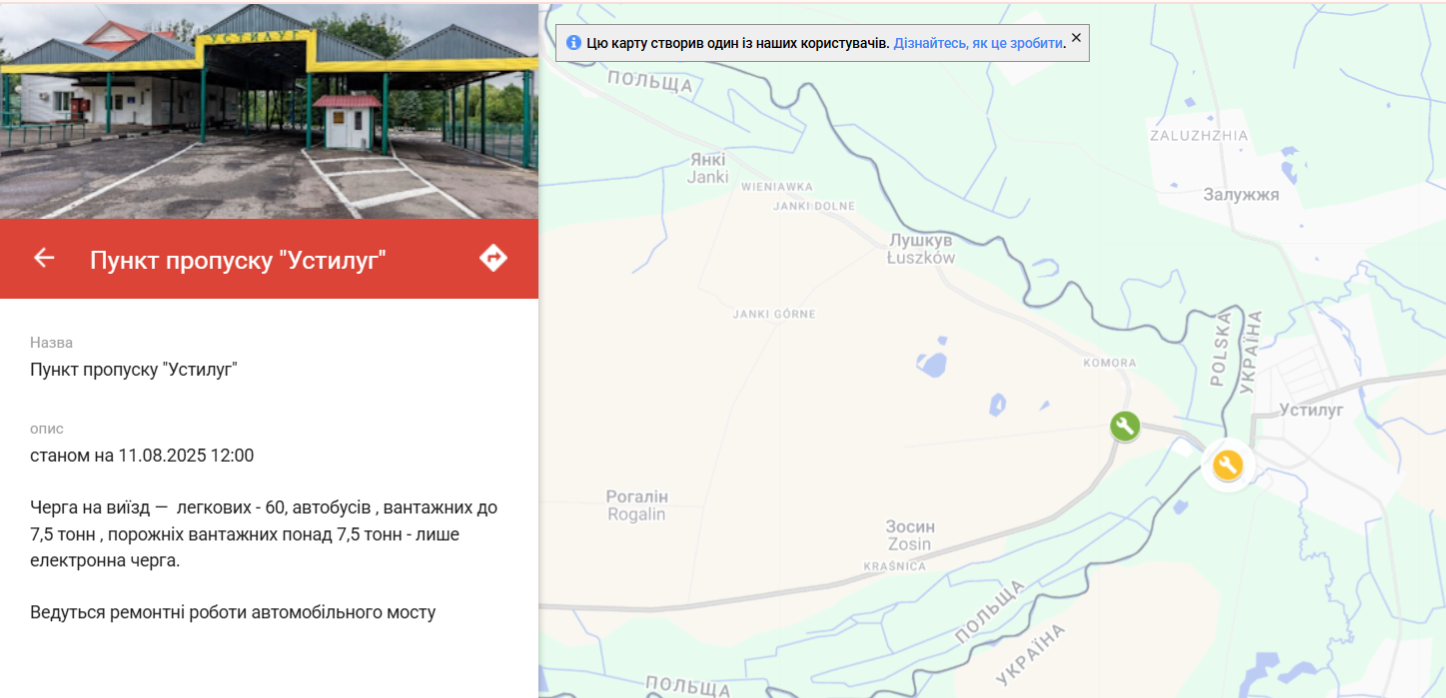
Task: Open the "Дізнайтесь, як це зробити" link
Action: [x=979, y=43]
